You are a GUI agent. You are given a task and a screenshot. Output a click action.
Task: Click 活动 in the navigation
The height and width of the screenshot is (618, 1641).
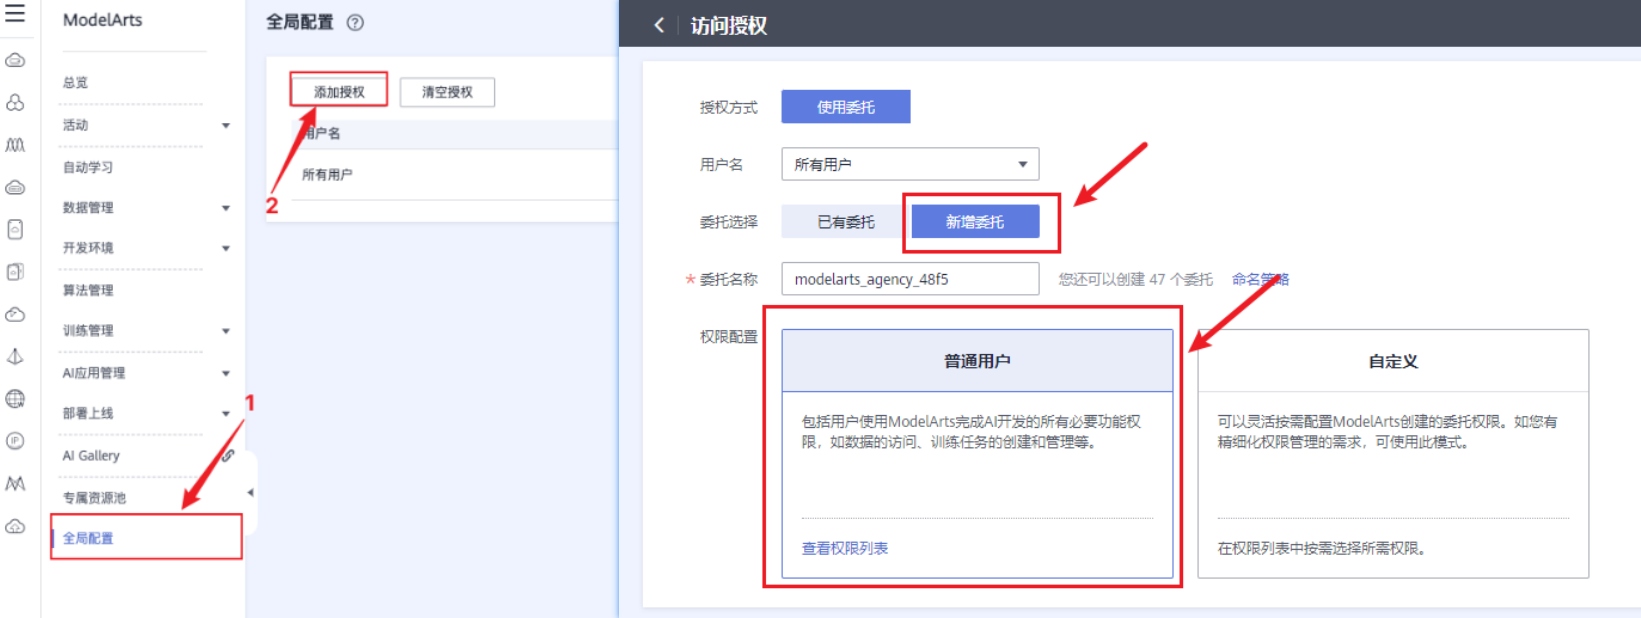tap(76, 125)
